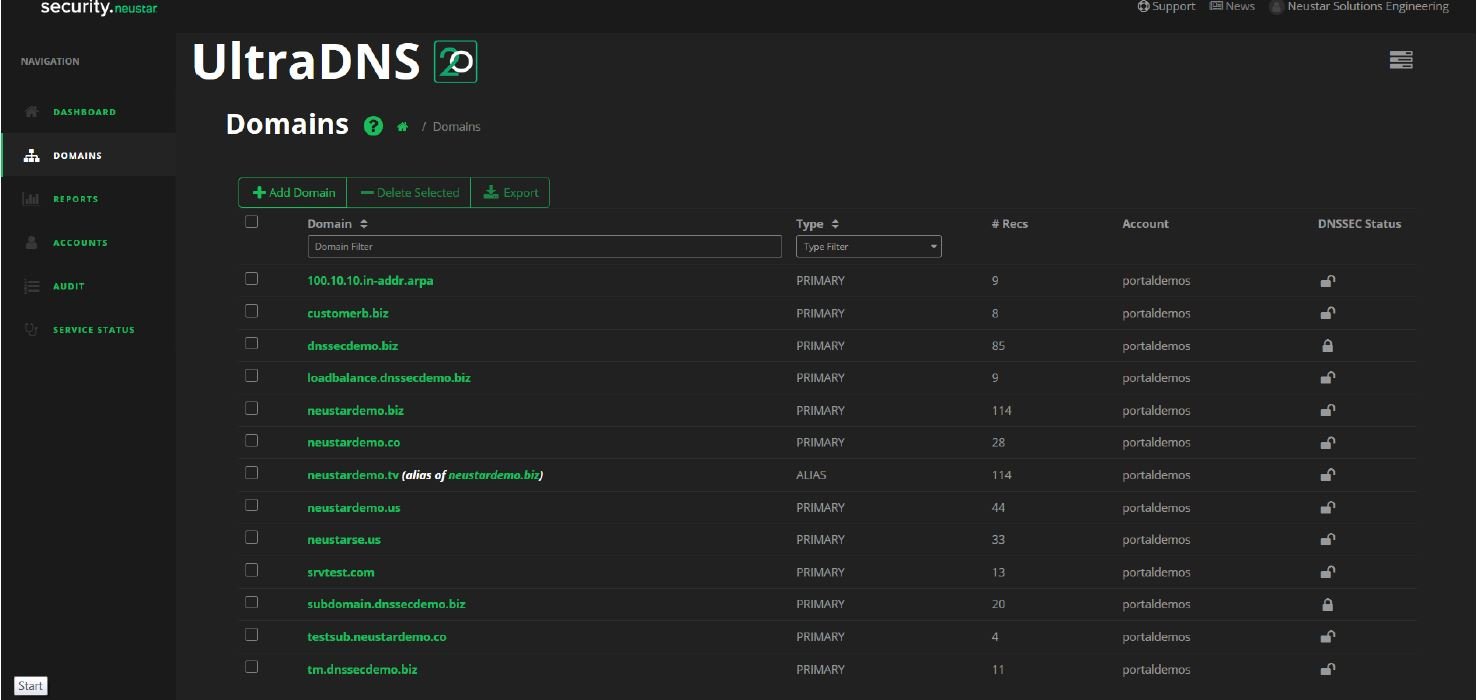Click the Add Domain button

coord(293,193)
